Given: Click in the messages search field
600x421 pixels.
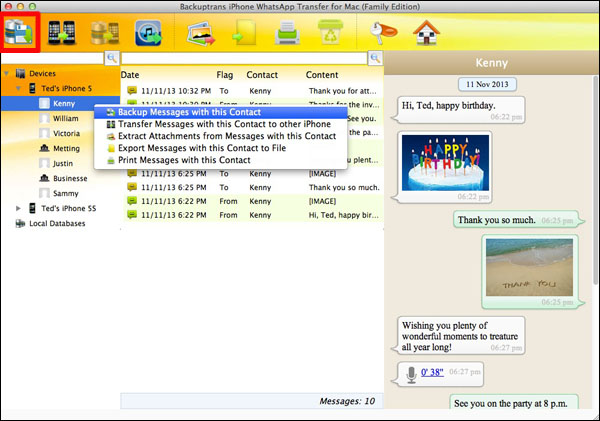Looking at the screenshot, I should click(244, 58).
